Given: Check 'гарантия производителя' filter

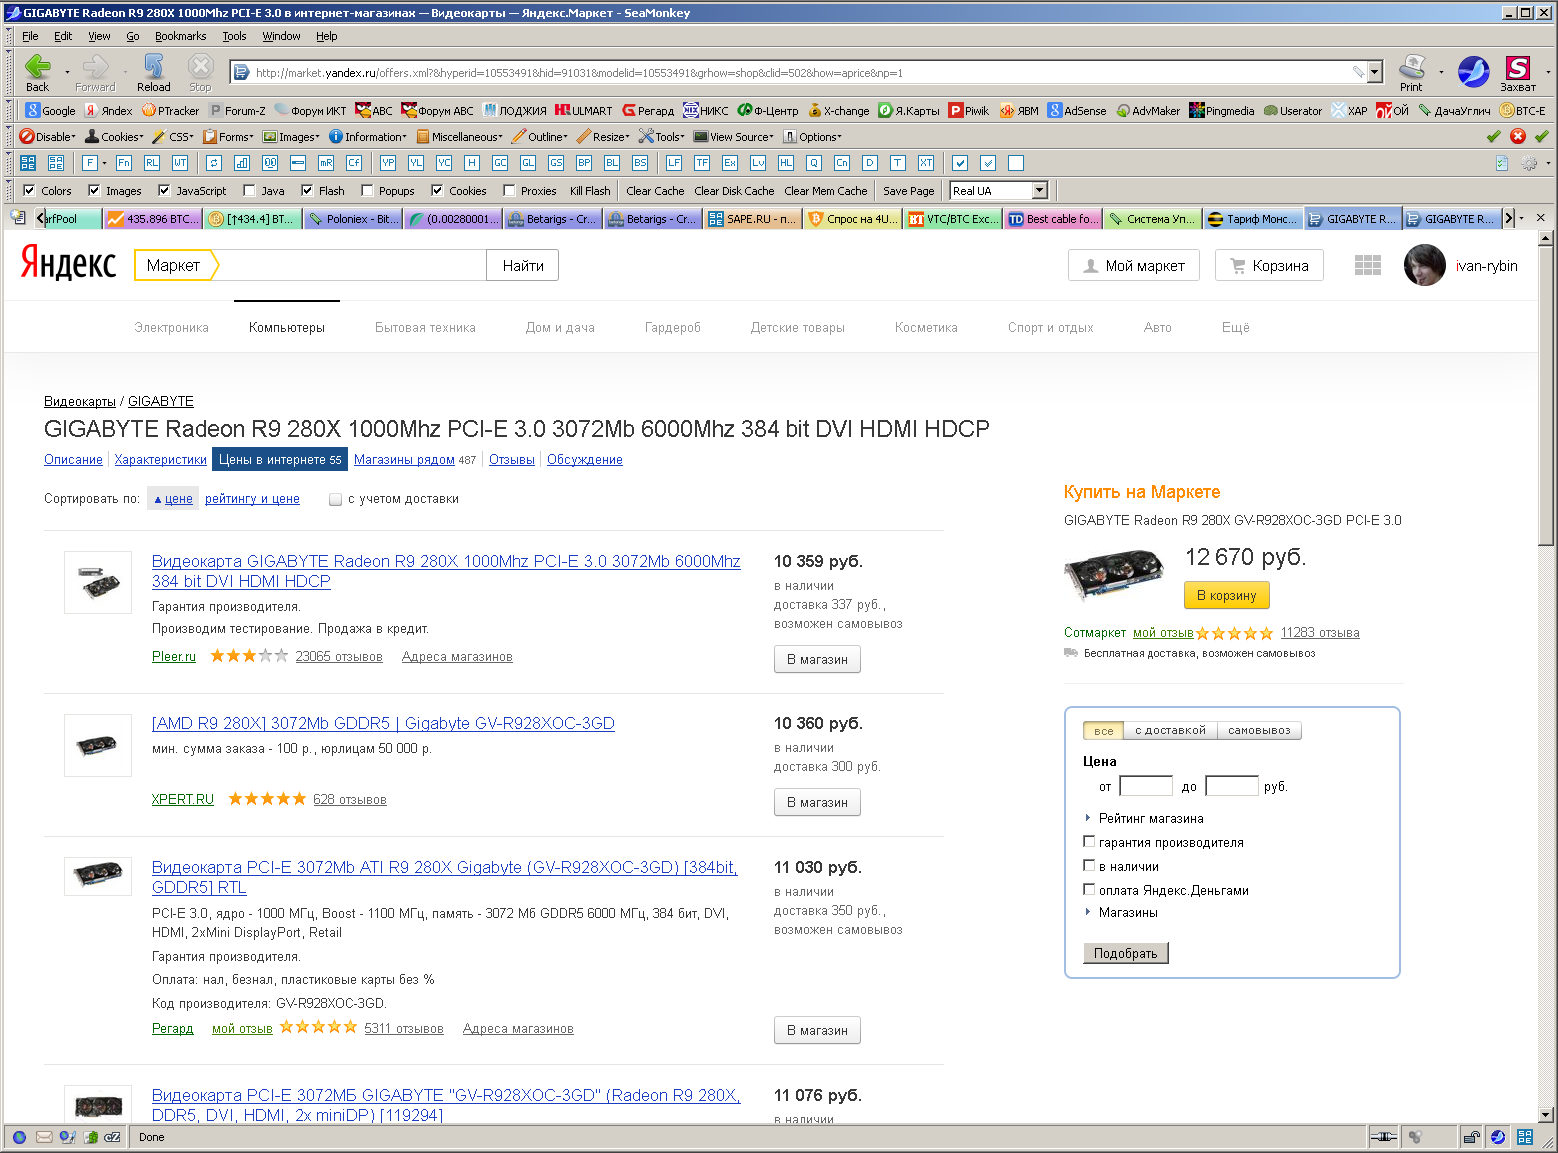Looking at the screenshot, I should pyautogui.click(x=1090, y=842).
